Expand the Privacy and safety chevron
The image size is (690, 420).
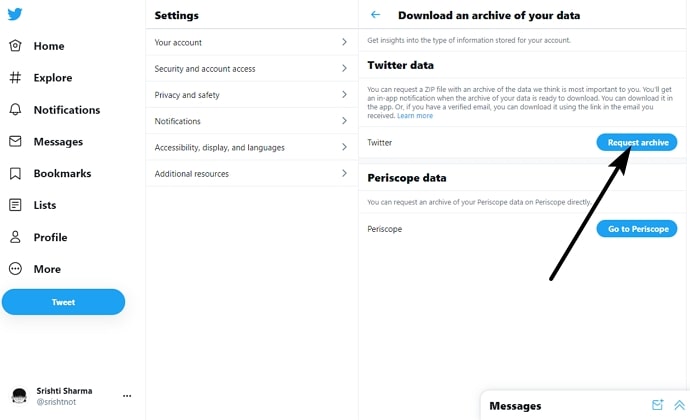coord(344,94)
